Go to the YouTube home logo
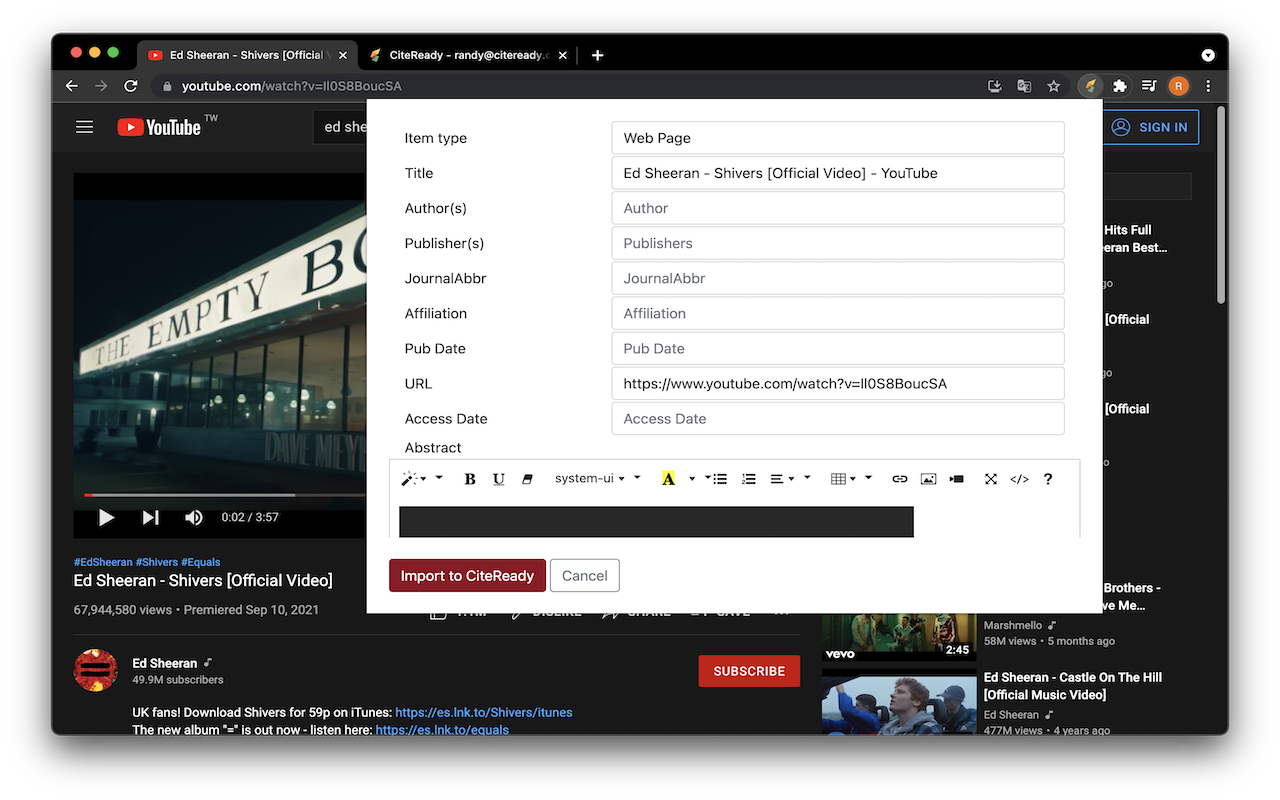Image resolution: width=1280 pixels, height=800 pixels. [x=160, y=127]
